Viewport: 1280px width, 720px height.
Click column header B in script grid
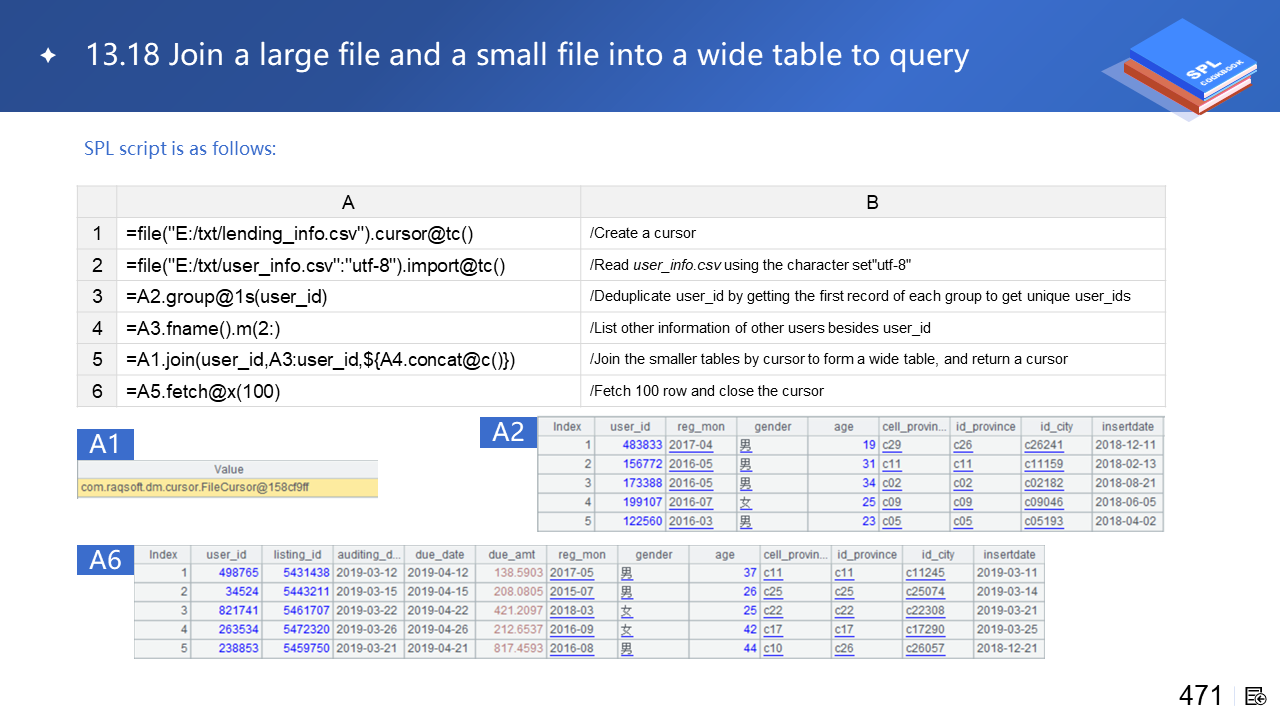tap(872, 202)
